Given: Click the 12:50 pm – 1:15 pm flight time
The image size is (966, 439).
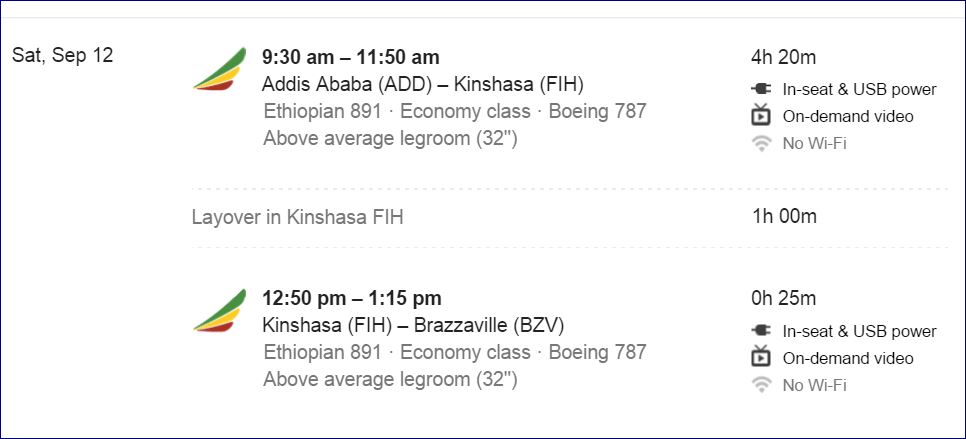Looking at the screenshot, I should click(x=351, y=298).
